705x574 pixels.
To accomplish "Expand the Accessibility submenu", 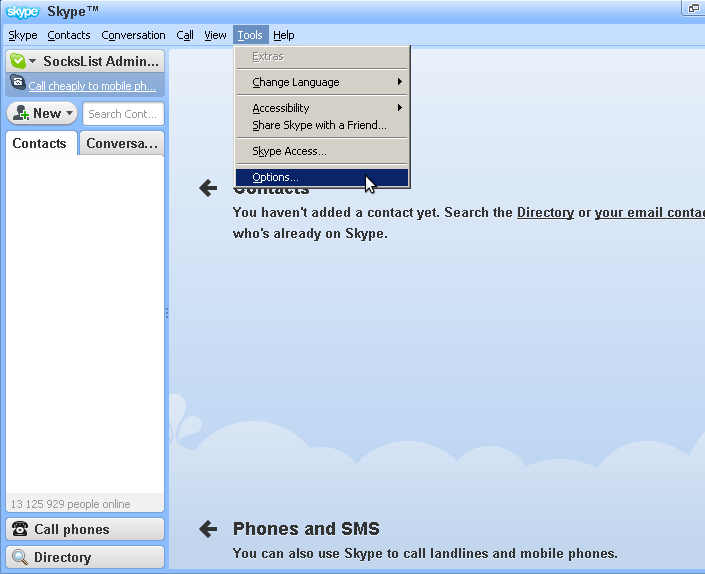I will 322,108.
